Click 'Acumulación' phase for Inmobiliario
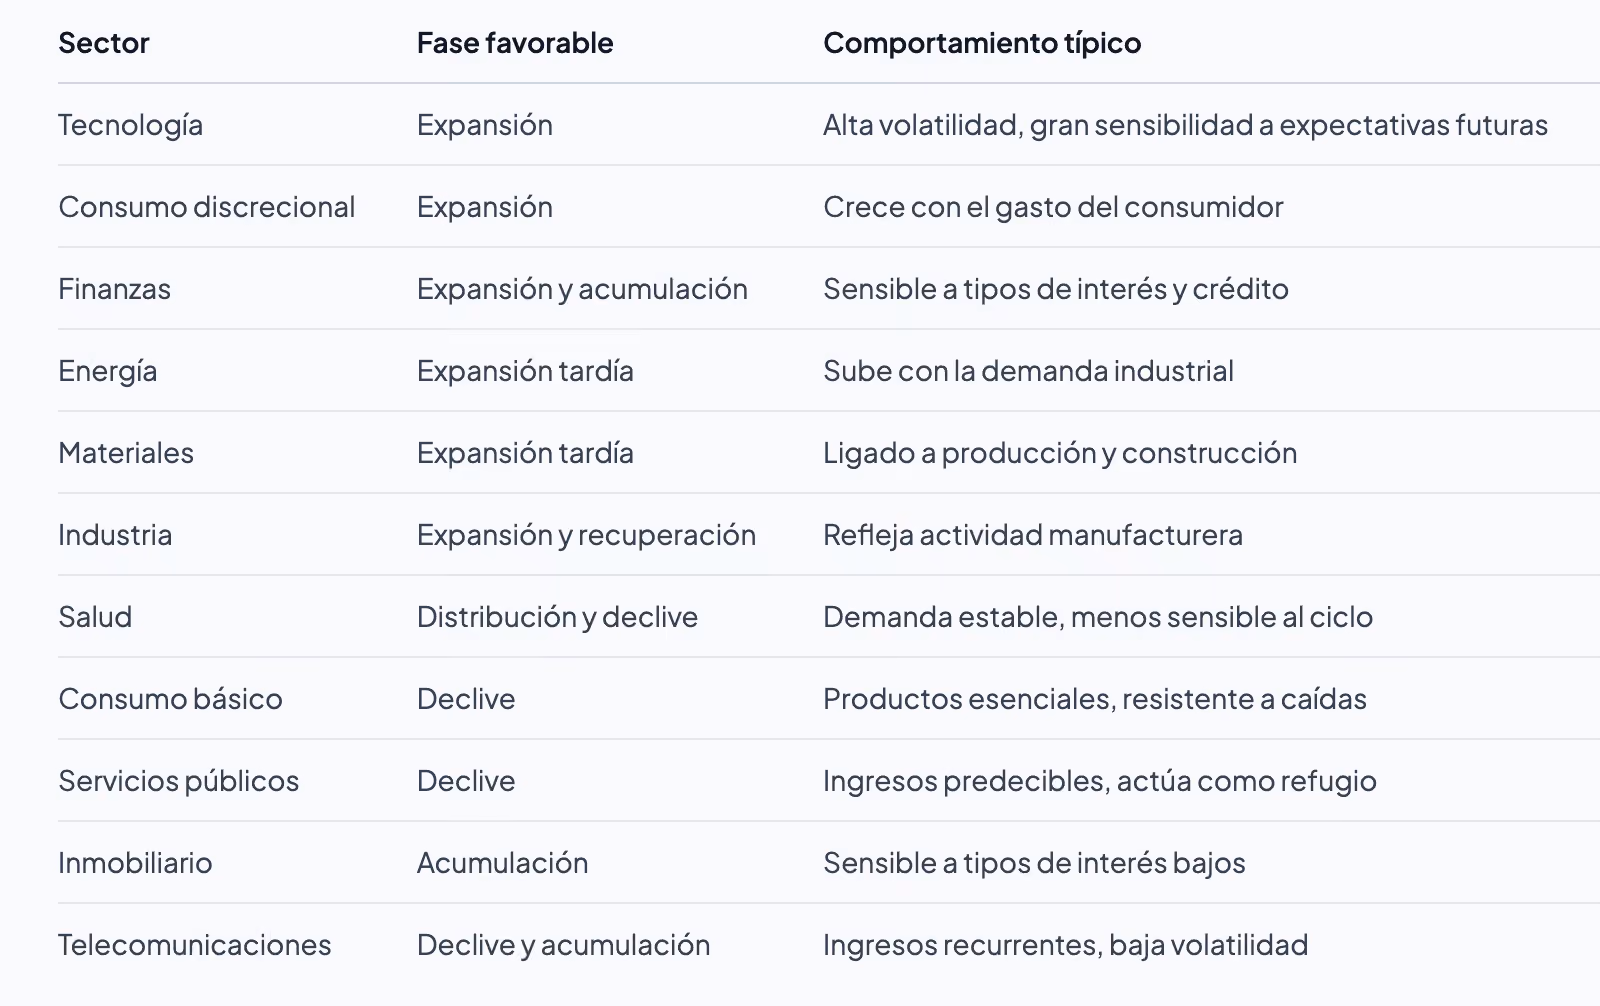1600x1006 pixels. [503, 863]
